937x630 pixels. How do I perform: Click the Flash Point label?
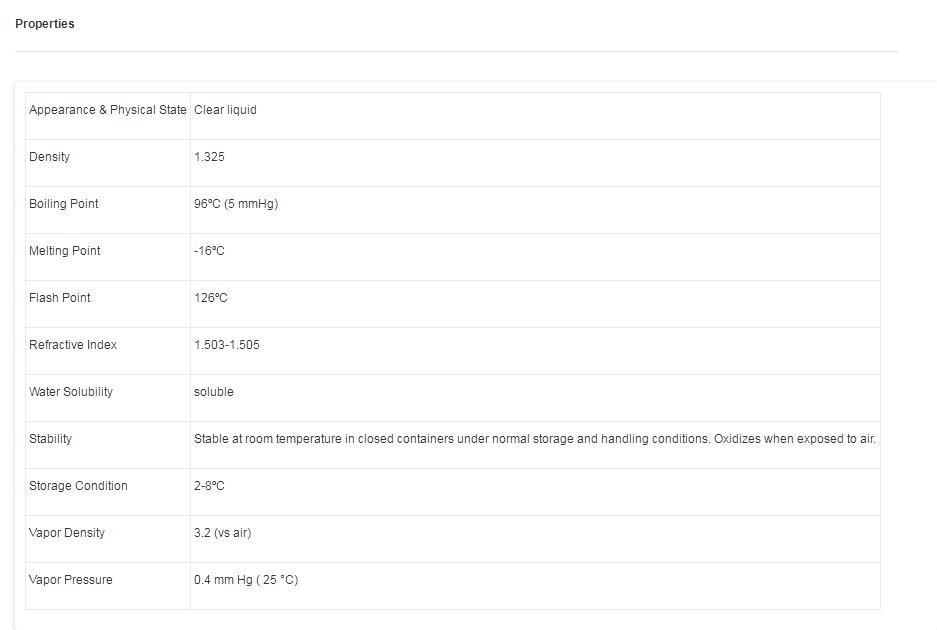[x=60, y=298]
